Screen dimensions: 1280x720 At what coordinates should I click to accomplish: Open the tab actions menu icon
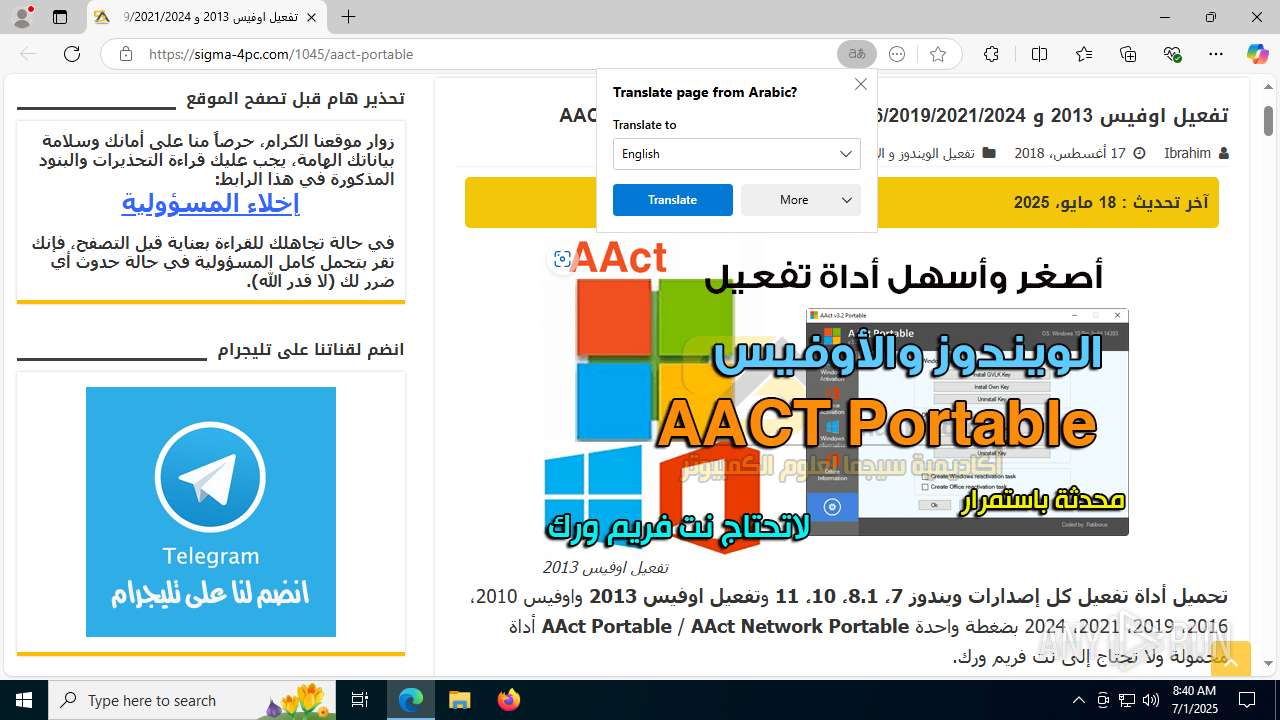[x=60, y=17]
